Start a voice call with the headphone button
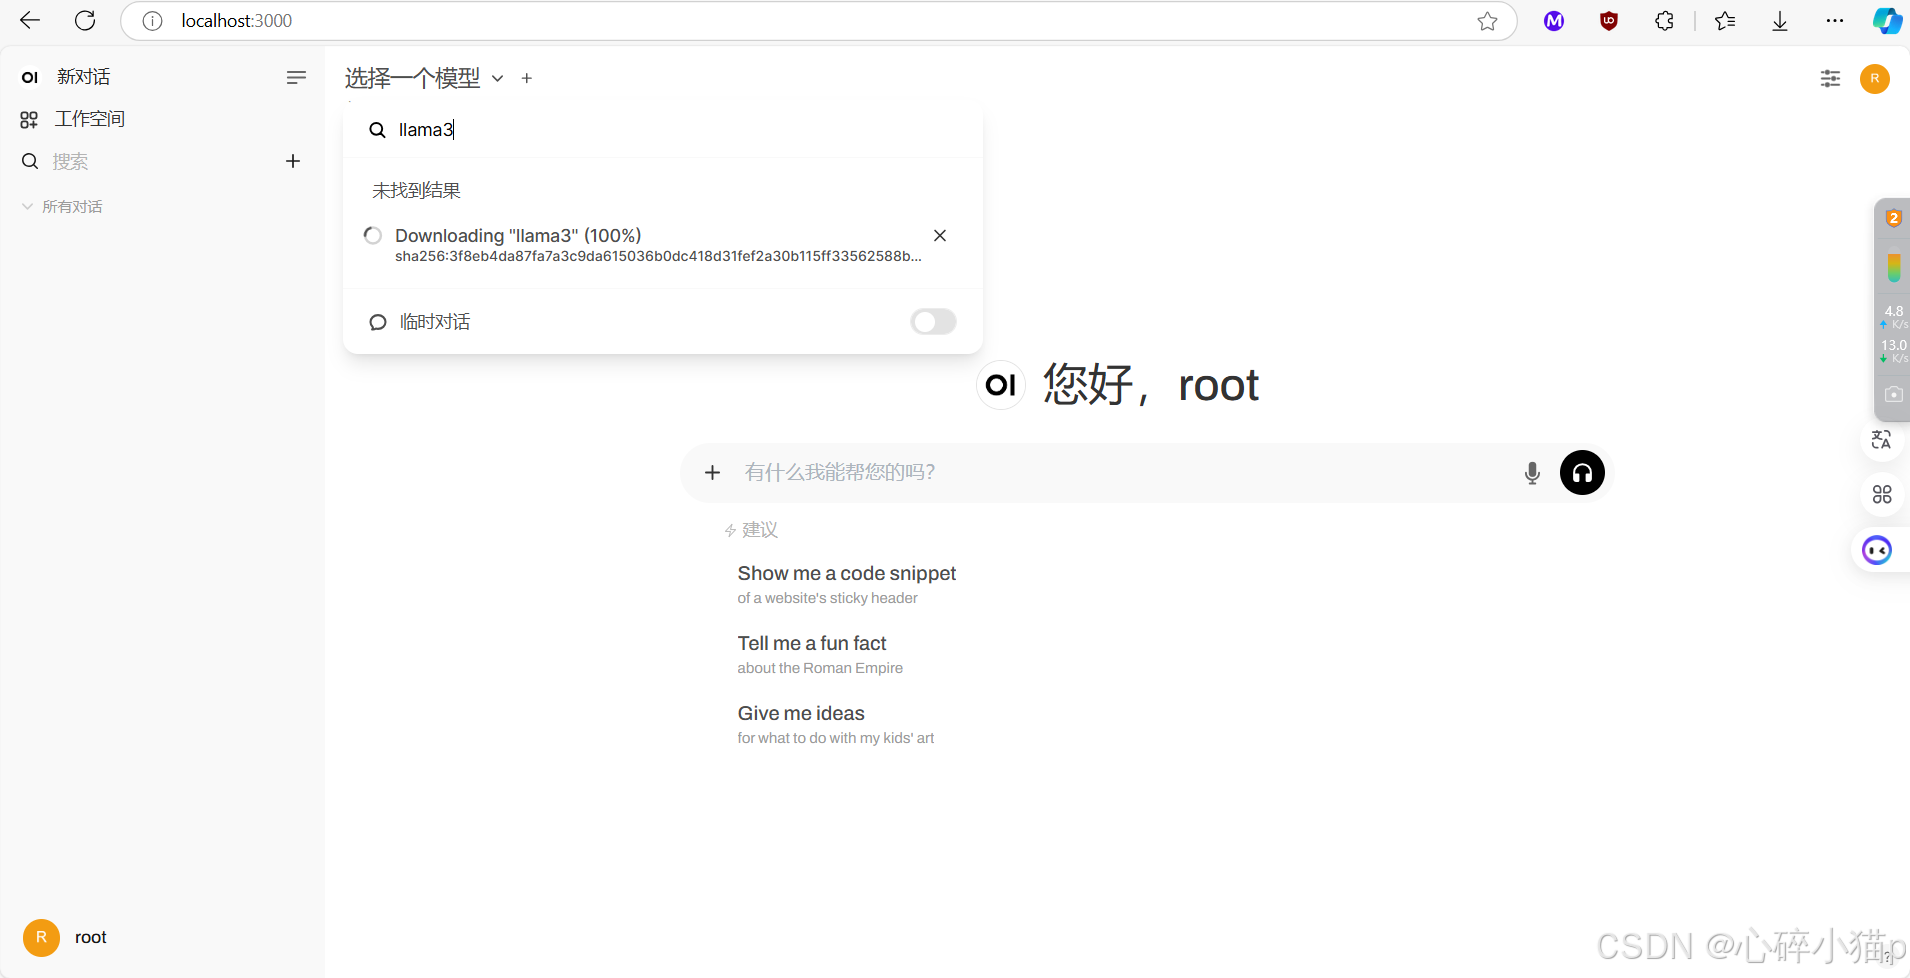Viewport: 1910px width, 978px height. coord(1581,472)
